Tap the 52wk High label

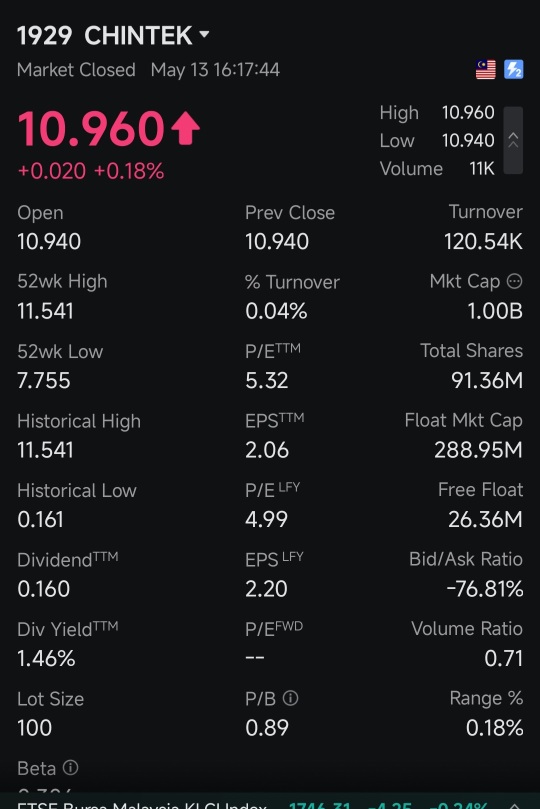(62, 282)
